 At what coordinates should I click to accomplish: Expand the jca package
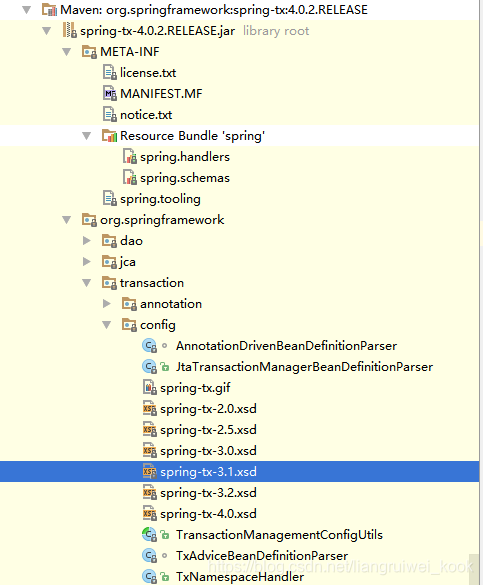87,262
